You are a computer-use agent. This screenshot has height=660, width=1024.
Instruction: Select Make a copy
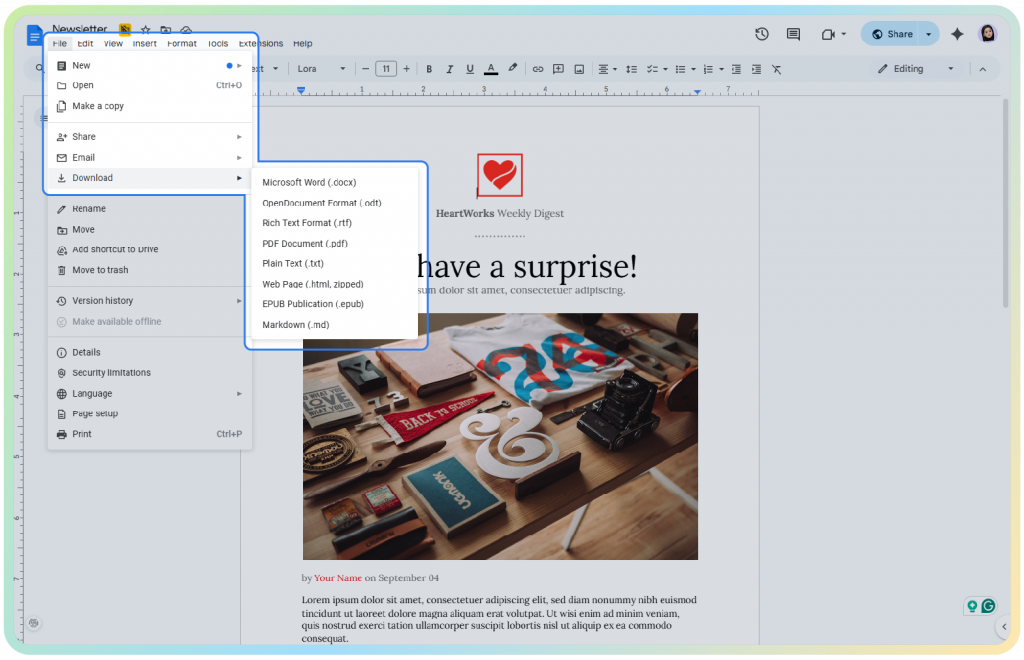150,106
